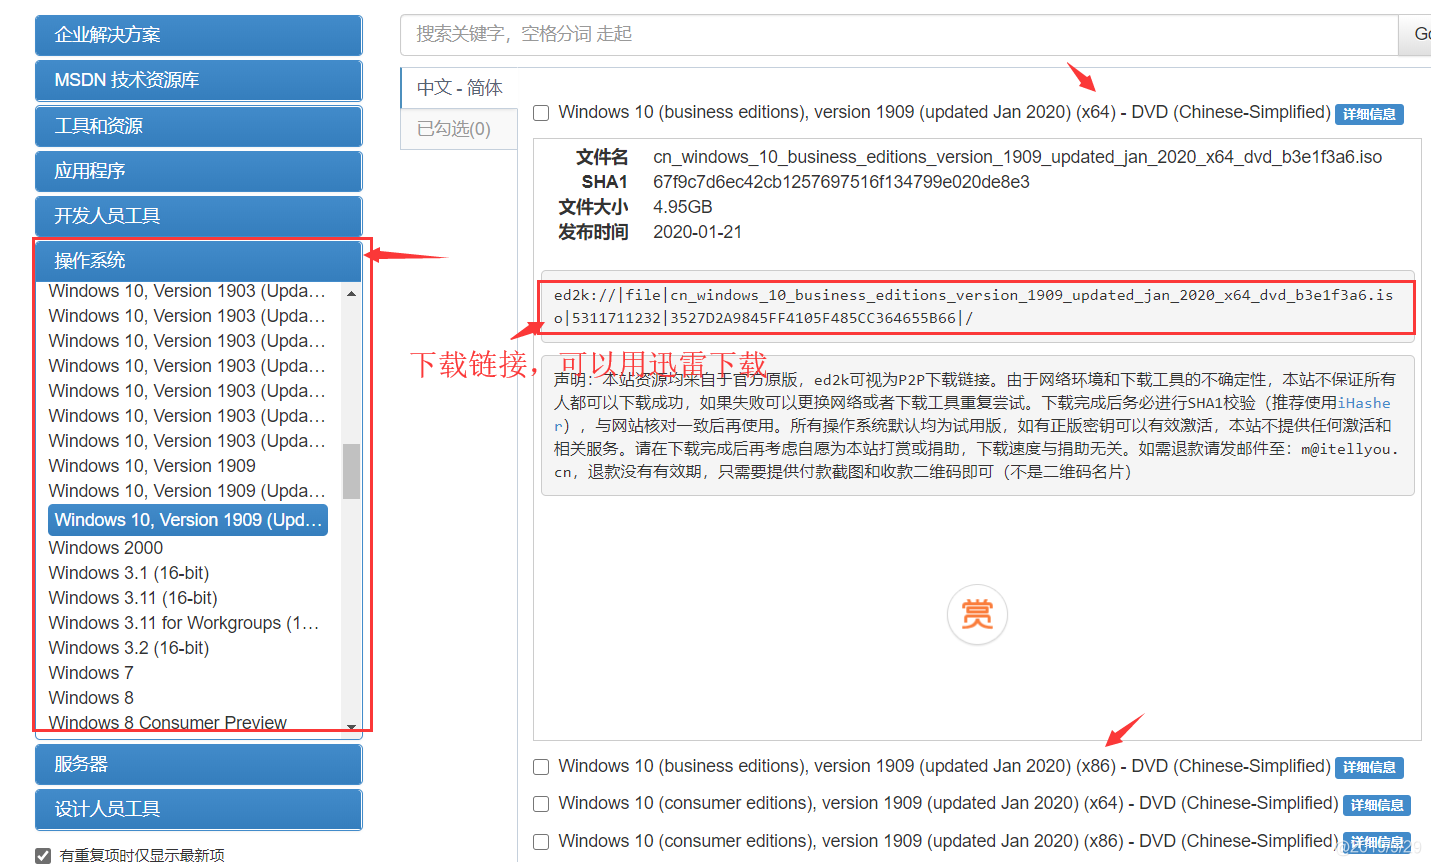
Task: Expand the 企业解决方案 section
Action: 198,35
